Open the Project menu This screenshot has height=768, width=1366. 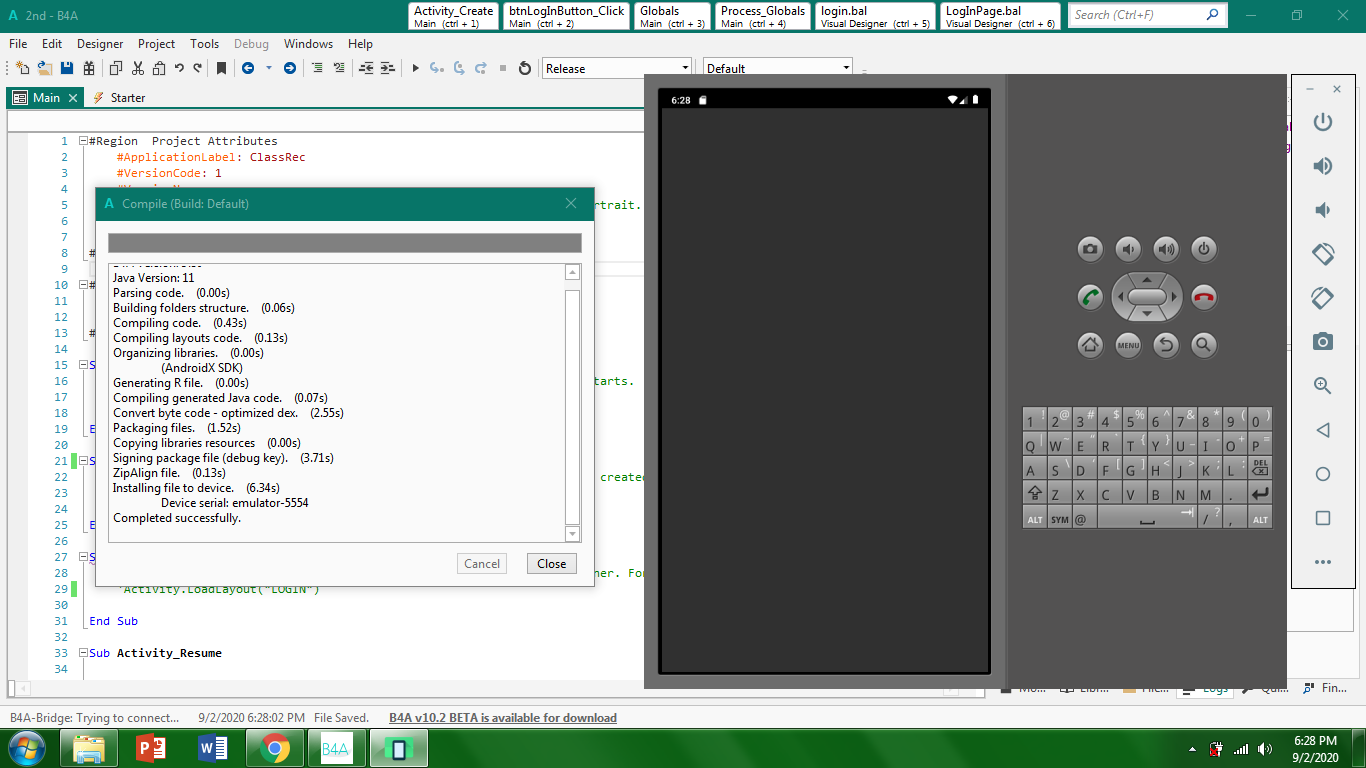click(x=156, y=44)
